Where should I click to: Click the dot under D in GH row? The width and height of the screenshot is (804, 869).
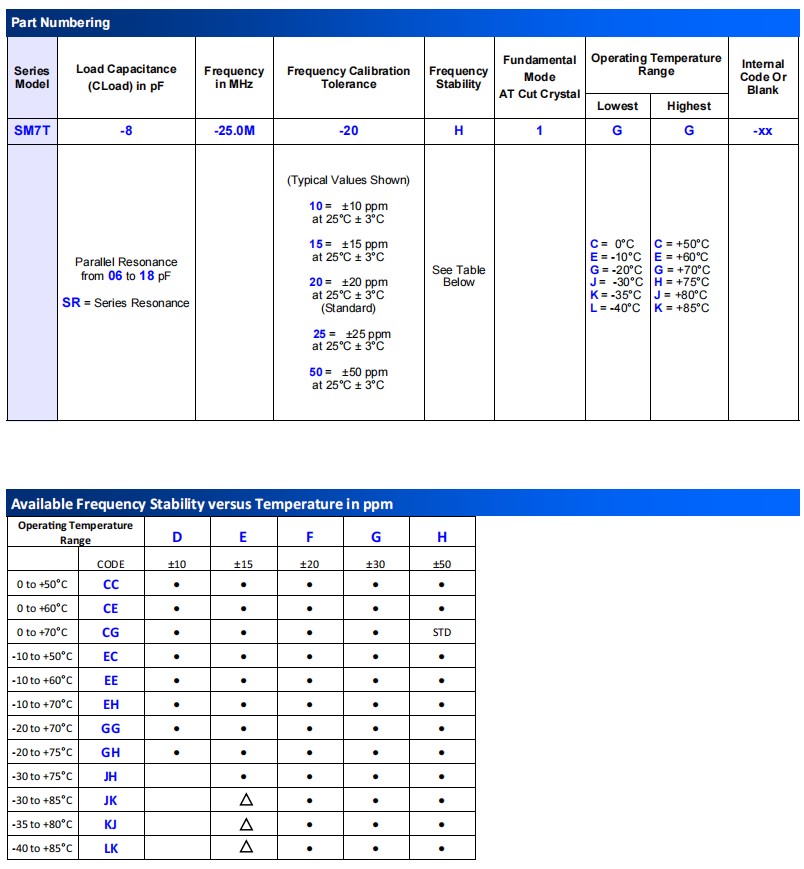176,753
